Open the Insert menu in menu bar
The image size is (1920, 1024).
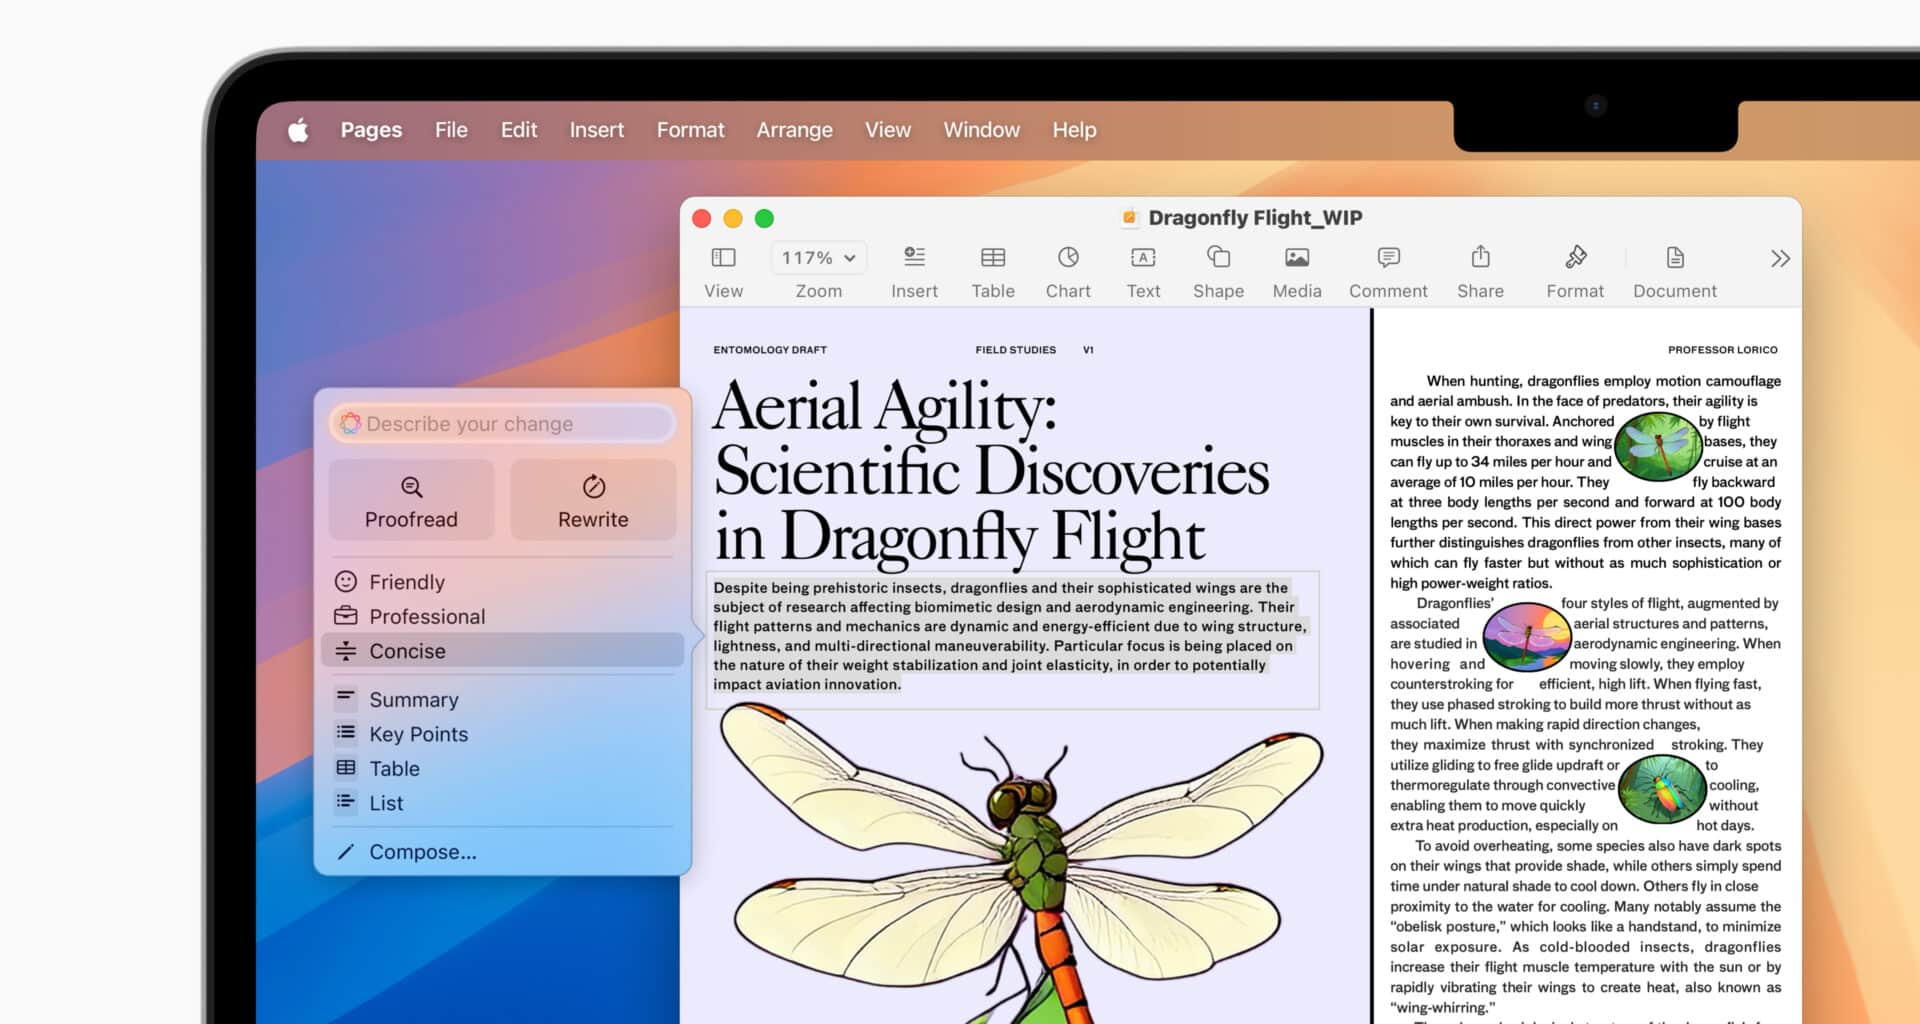click(x=597, y=130)
